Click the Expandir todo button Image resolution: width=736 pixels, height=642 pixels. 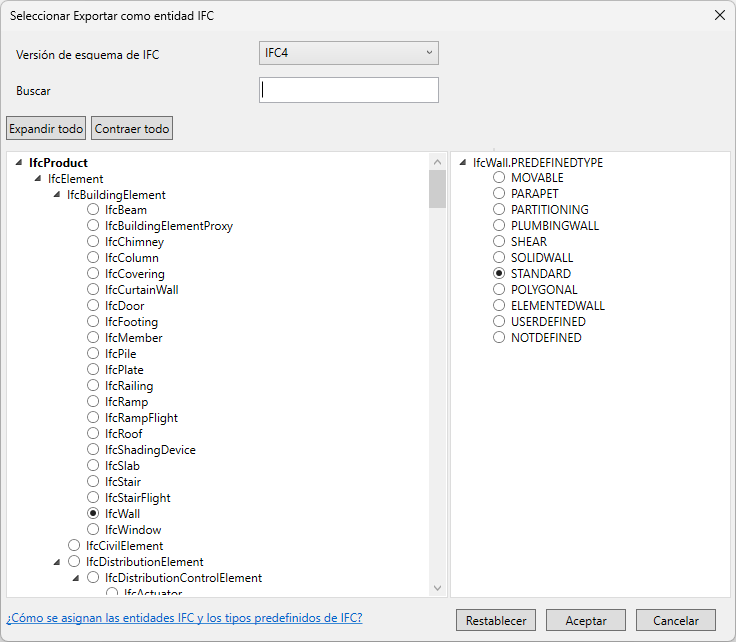pos(46,129)
